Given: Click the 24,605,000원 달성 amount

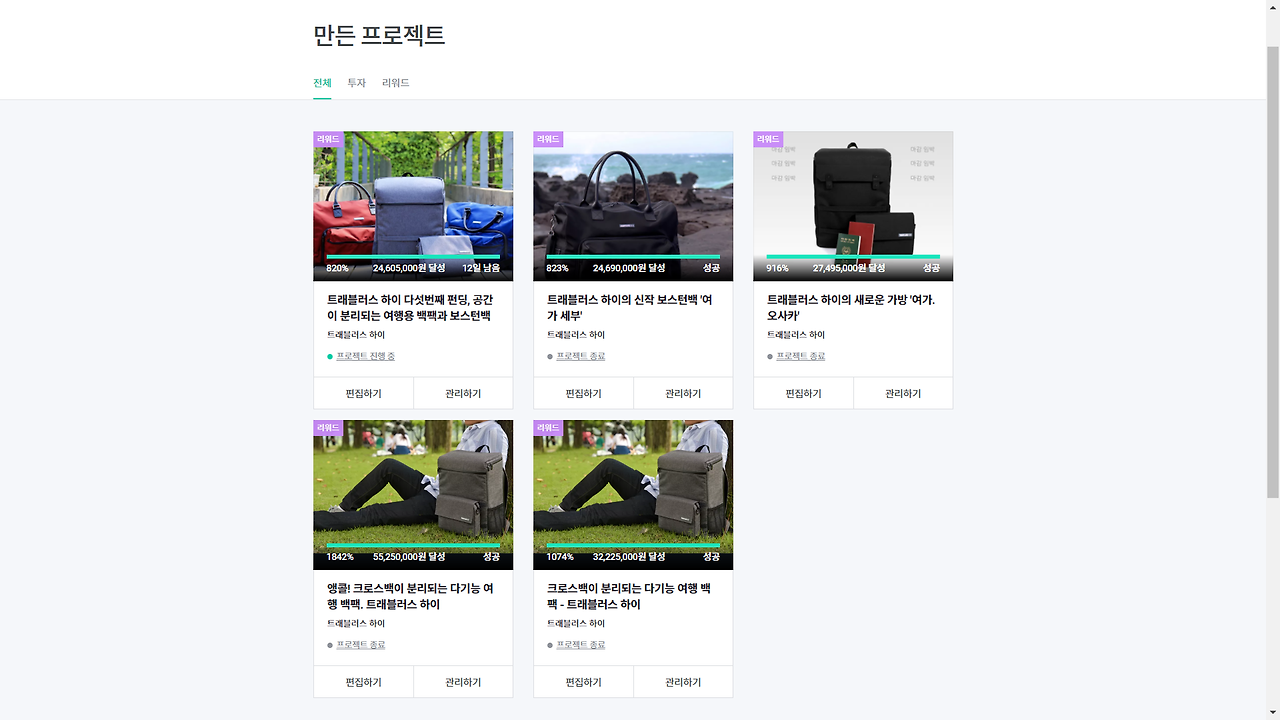Looking at the screenshot, I should tap(409, 268).
